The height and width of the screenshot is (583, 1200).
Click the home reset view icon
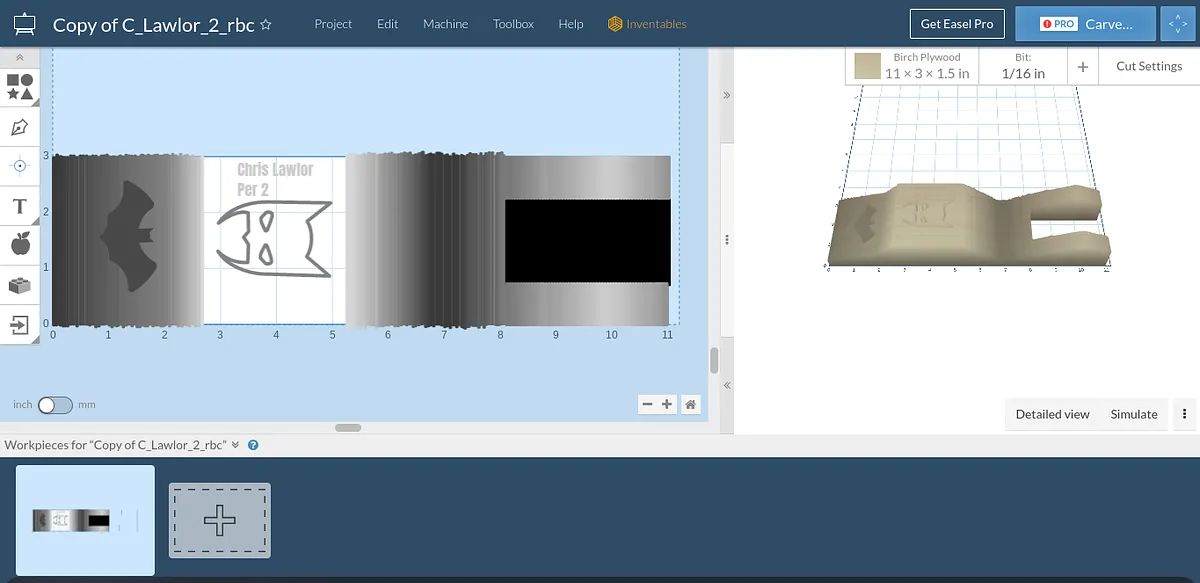pyautogui.click(x=691, y=404)
